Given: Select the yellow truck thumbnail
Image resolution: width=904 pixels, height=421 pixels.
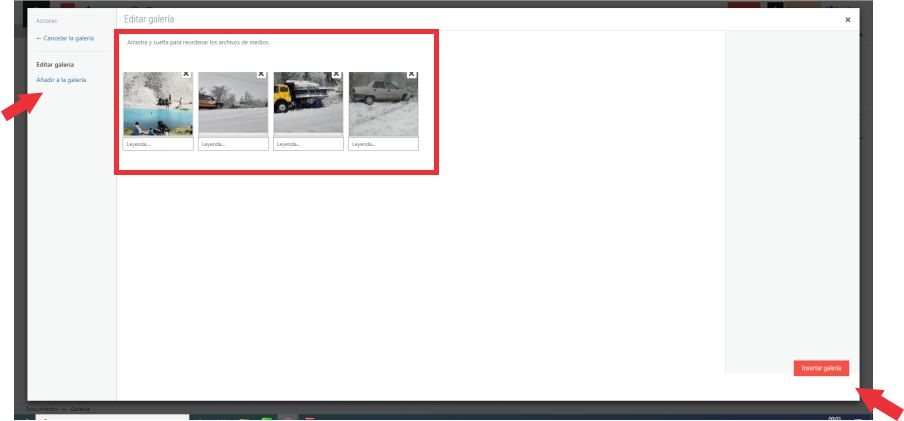Looking at the screenshot, I should tap(308, 106).
